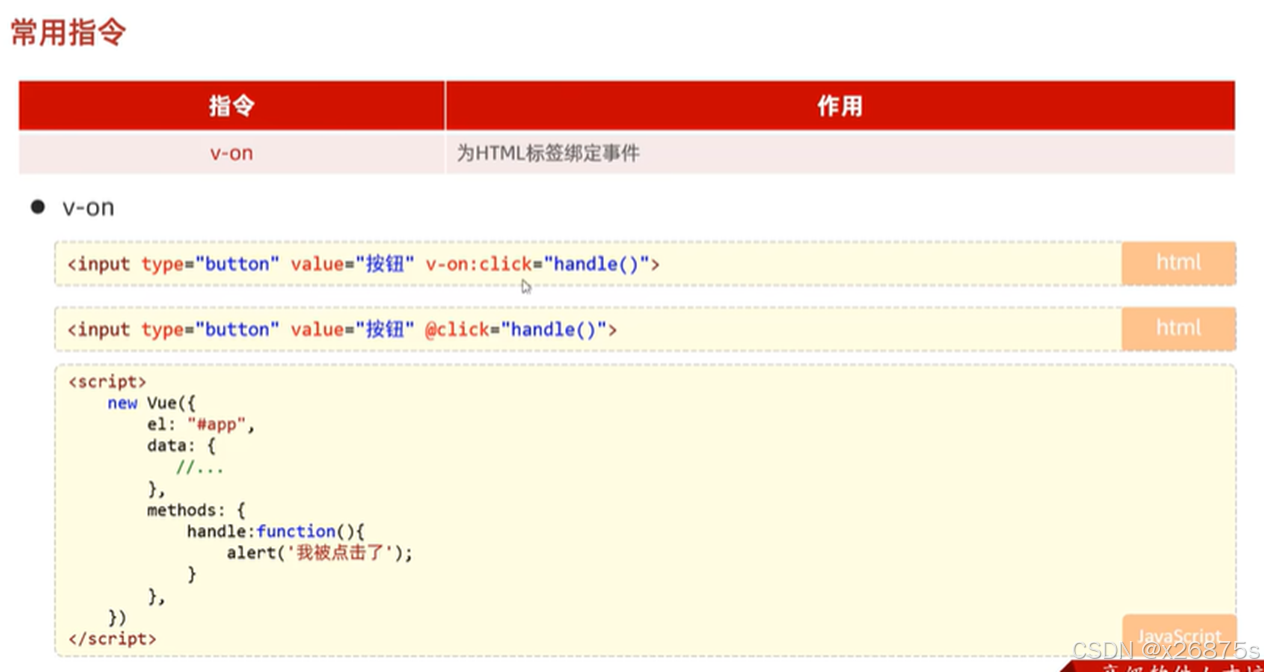Screen dimensions: 1264x672
Task: Click the @click input code line
Action: (342, 329)
